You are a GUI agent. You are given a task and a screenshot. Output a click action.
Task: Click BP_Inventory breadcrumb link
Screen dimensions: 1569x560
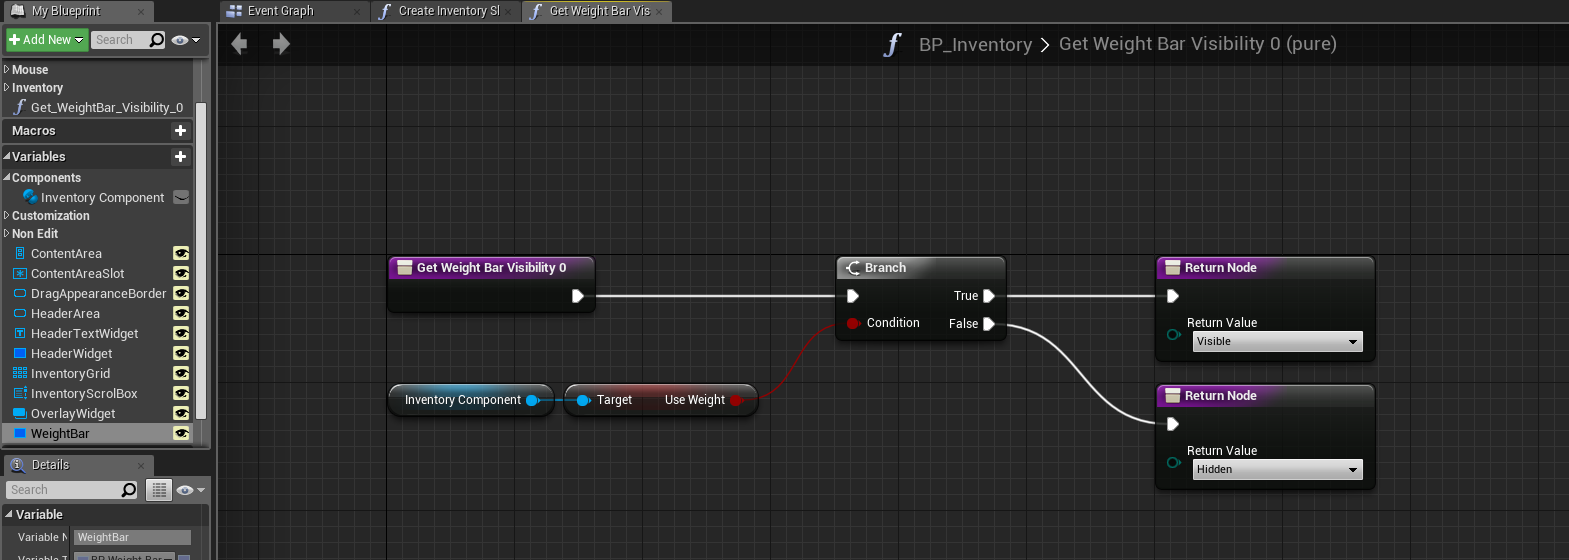pyautogui.click(x=975, y=45)
